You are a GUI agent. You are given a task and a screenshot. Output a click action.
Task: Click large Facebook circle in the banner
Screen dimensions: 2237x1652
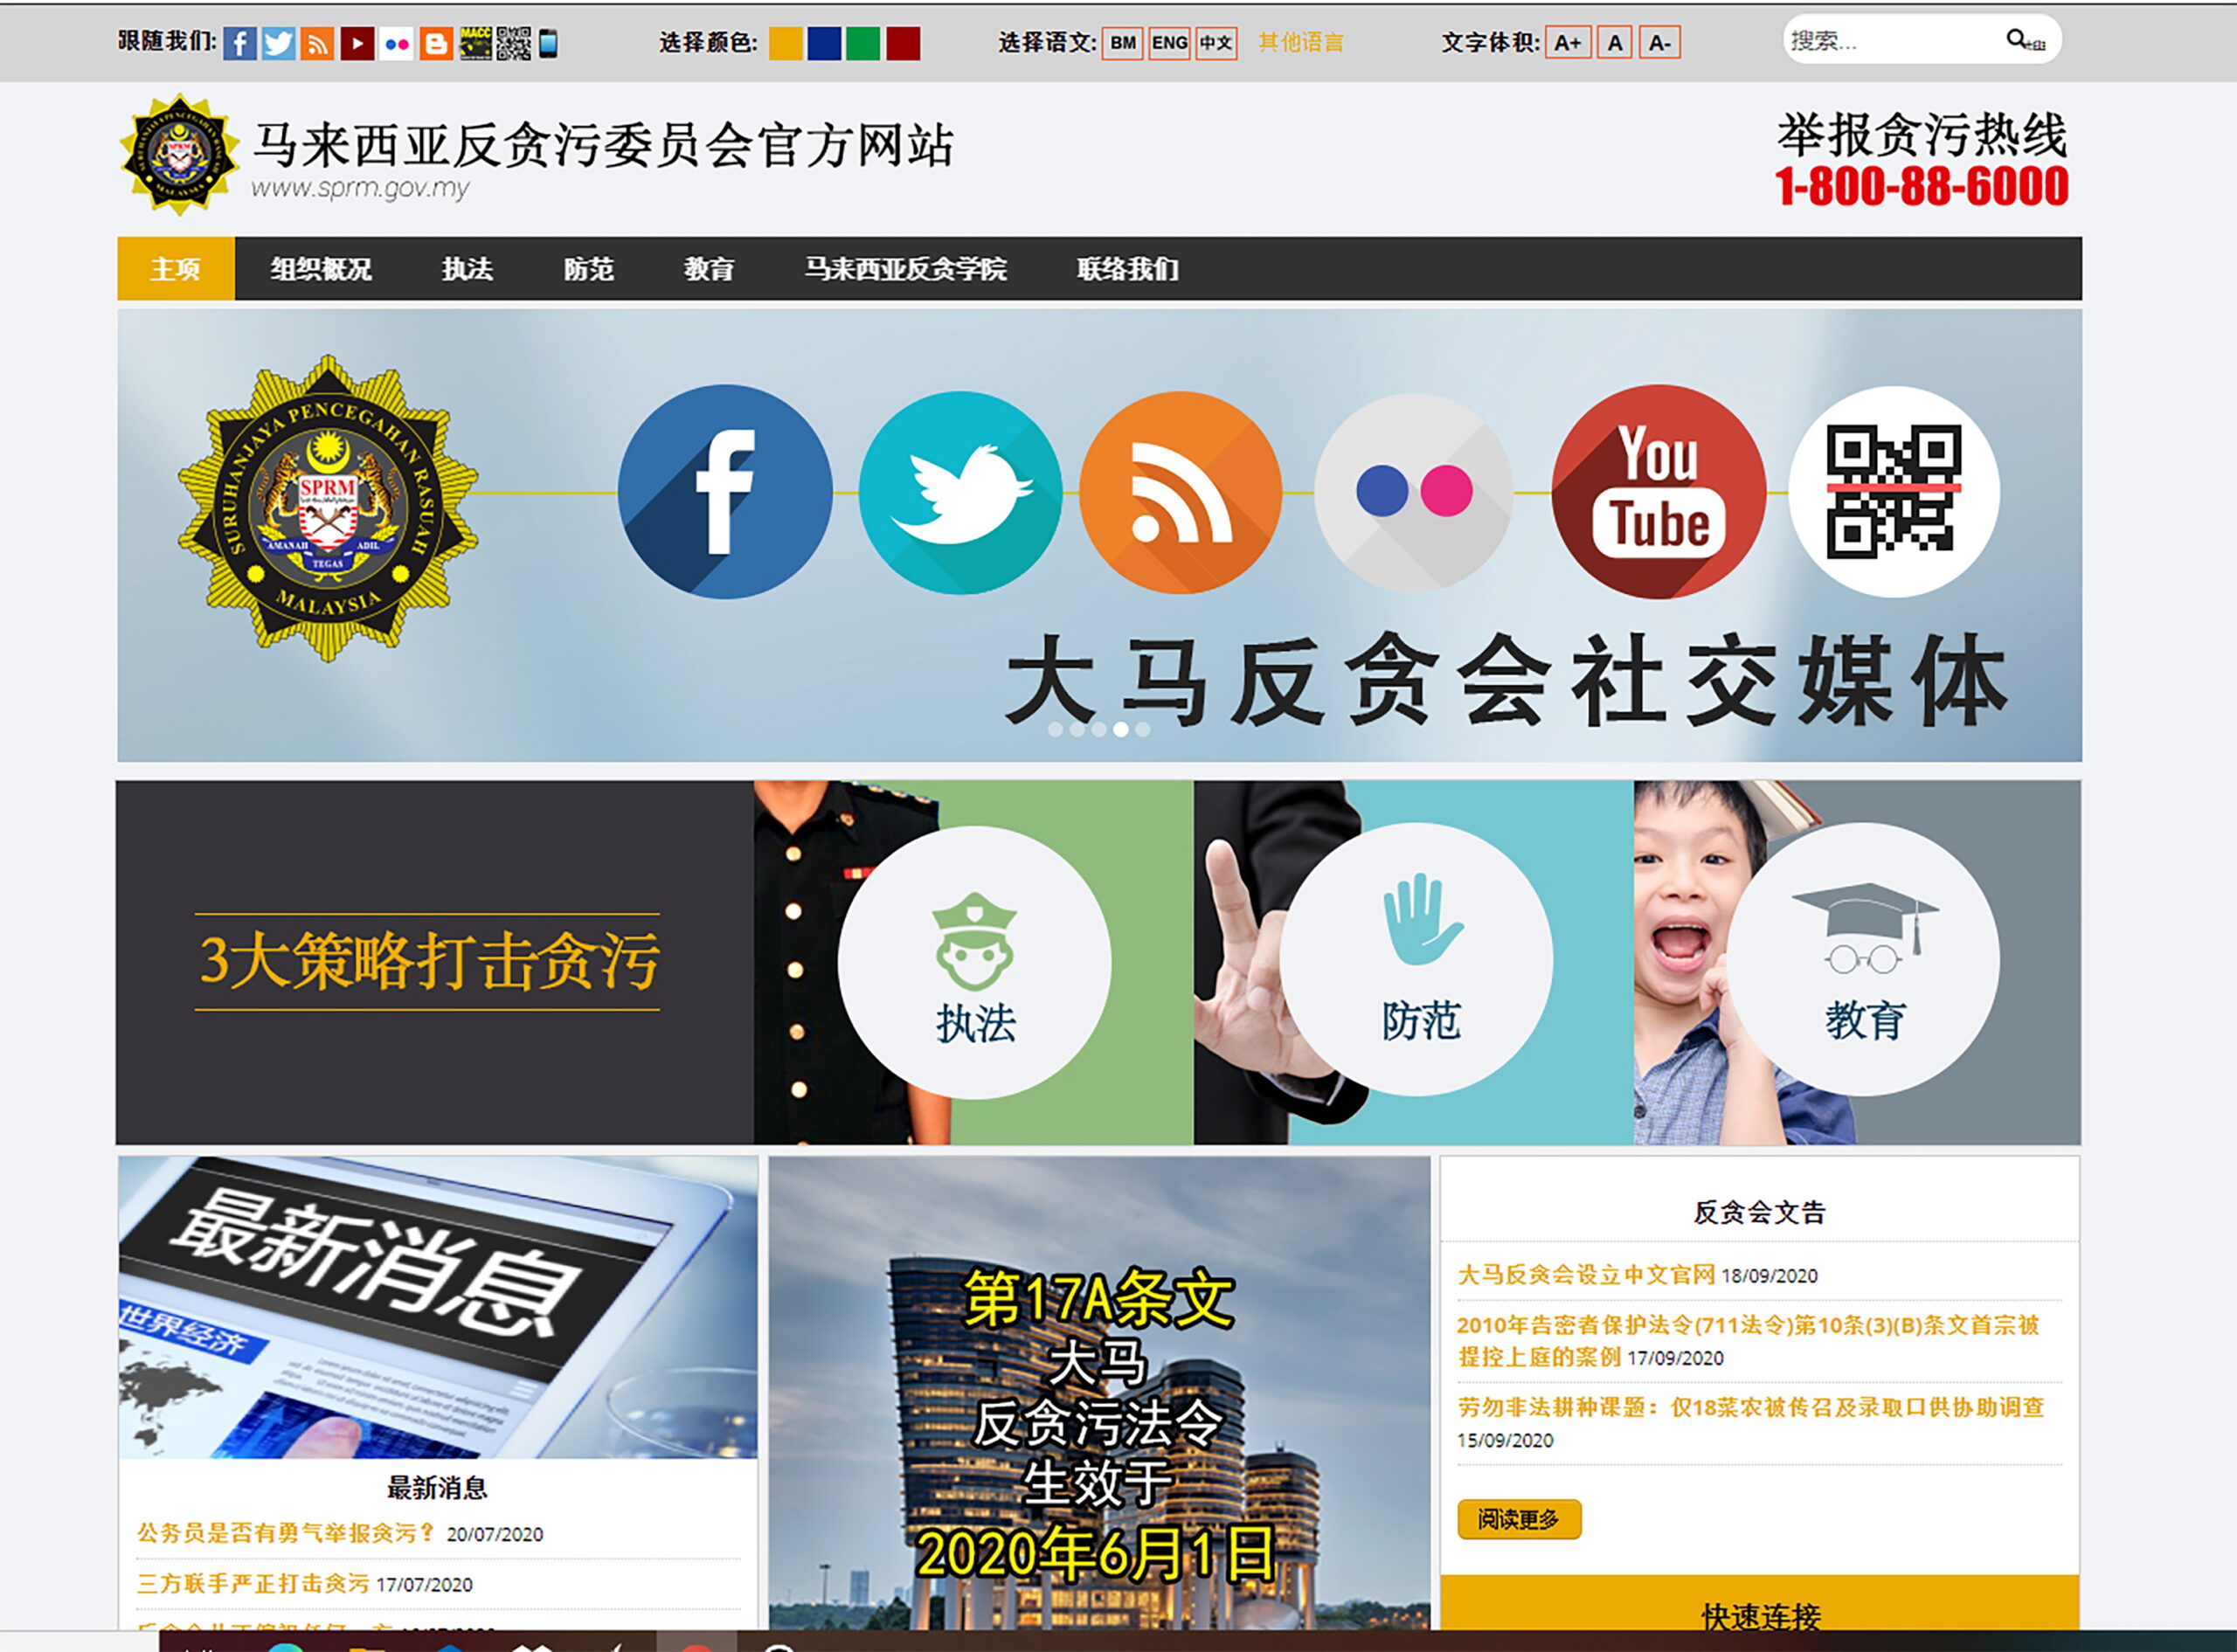pos(725,492)
